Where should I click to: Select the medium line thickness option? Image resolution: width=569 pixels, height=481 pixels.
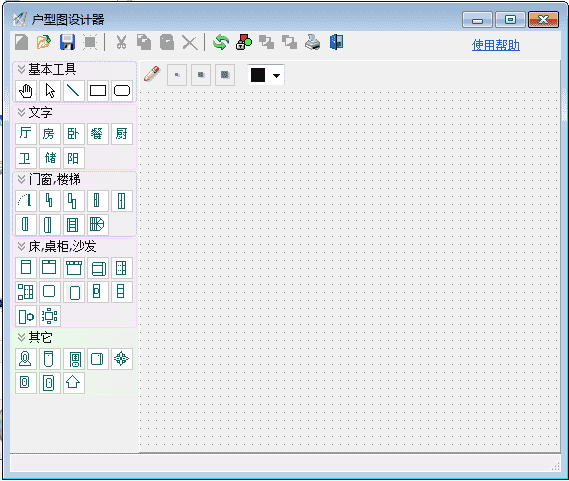[x=201, y=75]
